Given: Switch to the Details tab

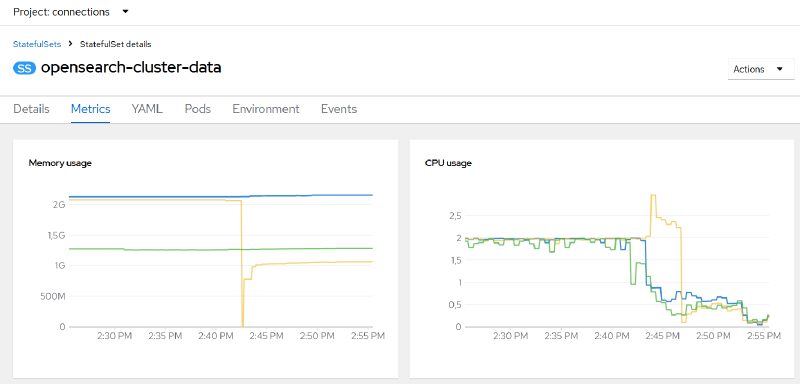Looking at the screenshot, I should [31, 109].
